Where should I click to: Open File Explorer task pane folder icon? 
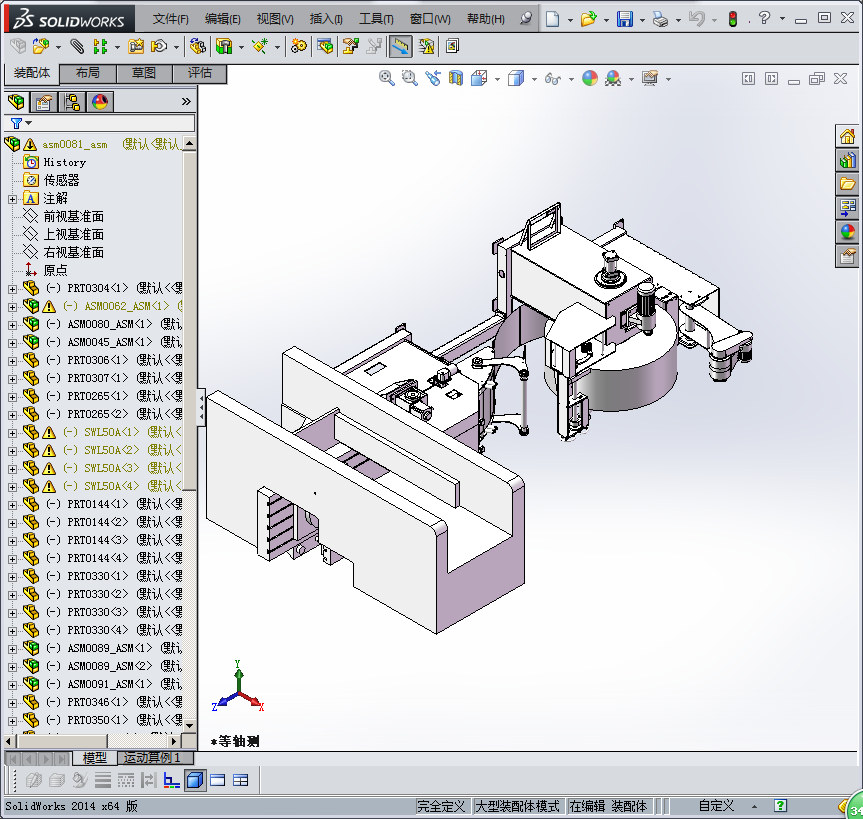click(x=848, y=184)
